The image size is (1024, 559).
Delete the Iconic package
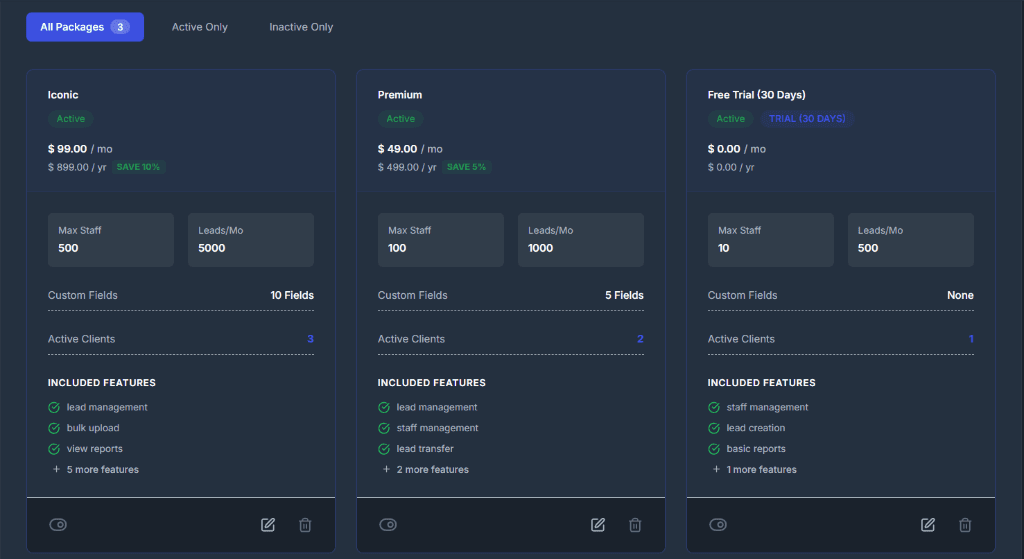pyautogui.click(x=305, y=524)
